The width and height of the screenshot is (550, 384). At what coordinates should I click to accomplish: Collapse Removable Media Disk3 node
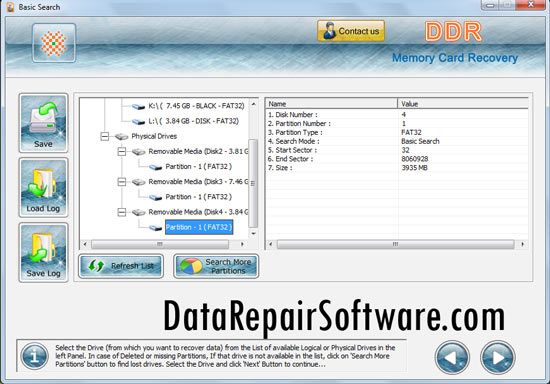[x=122, y=182]
